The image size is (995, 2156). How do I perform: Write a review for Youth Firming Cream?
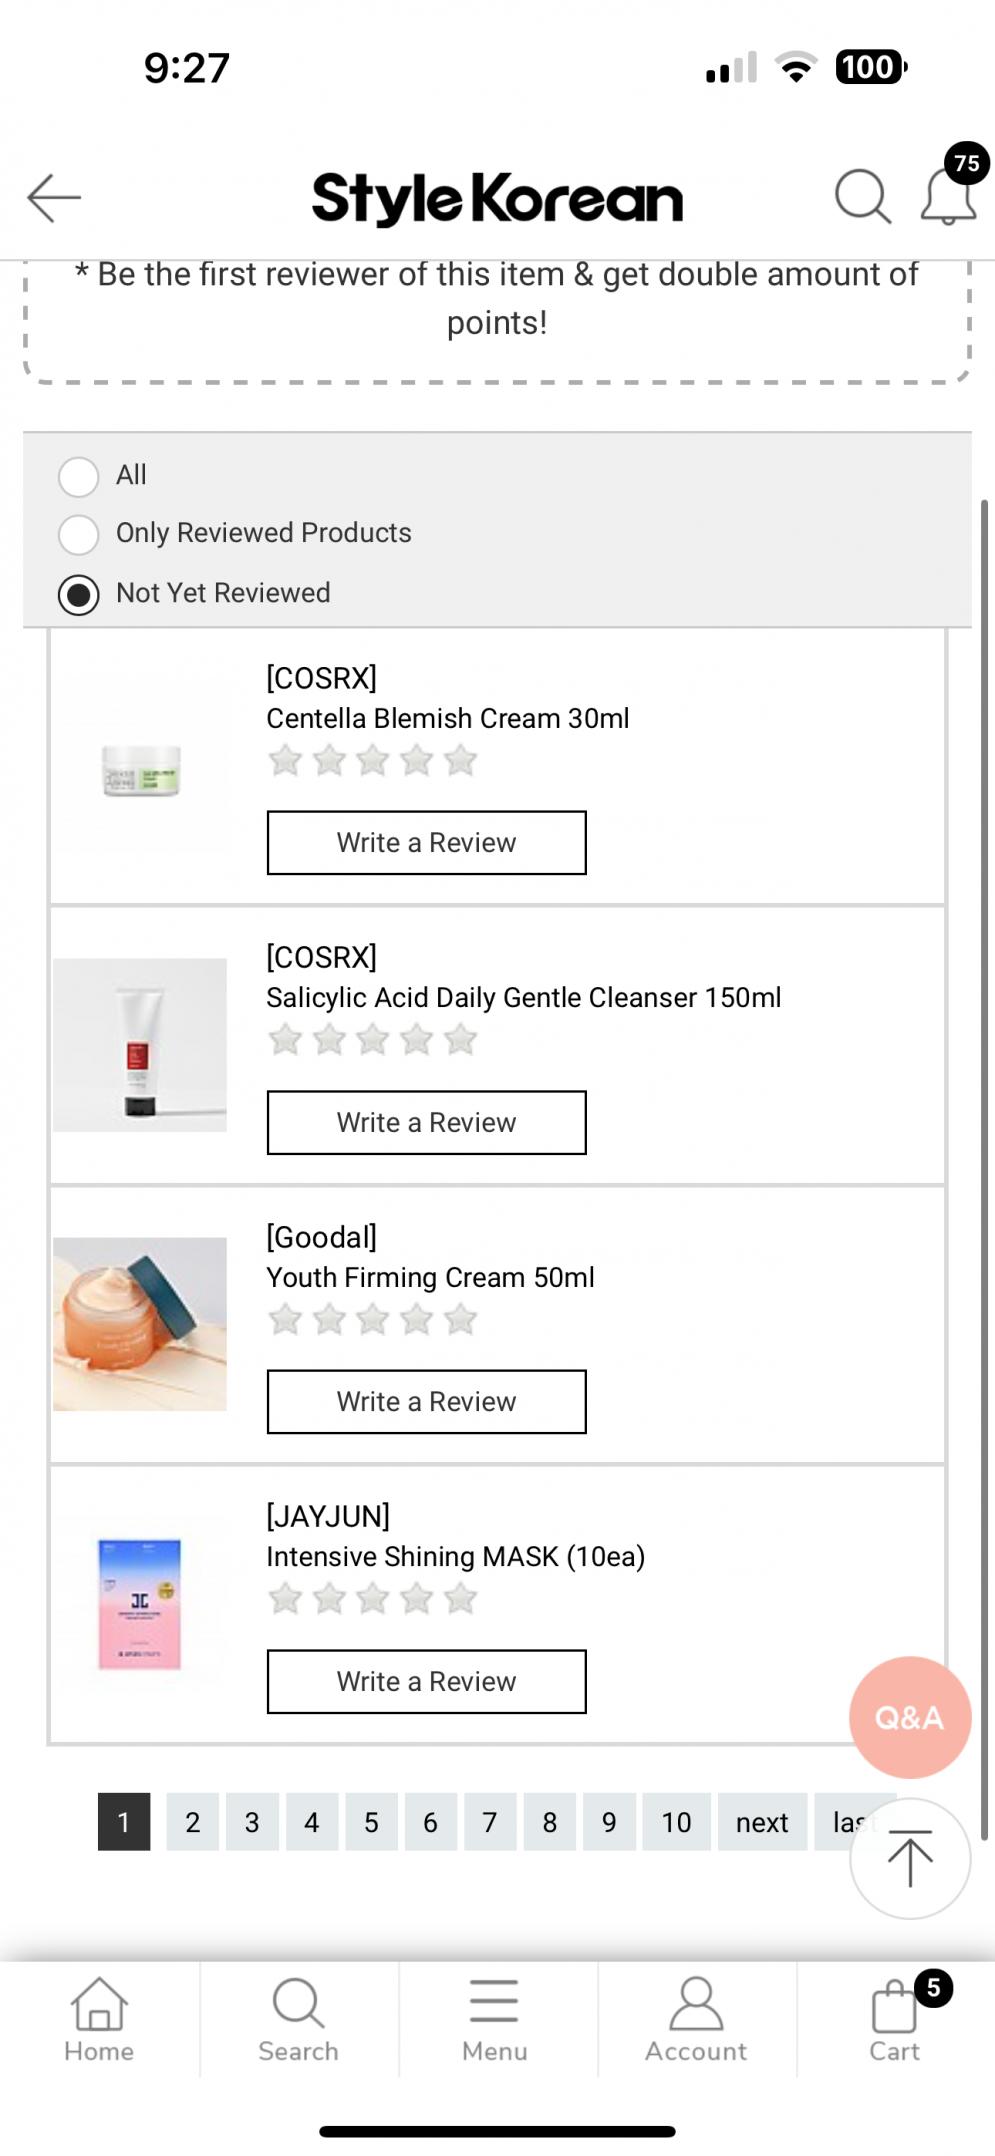pos(426,1401)
